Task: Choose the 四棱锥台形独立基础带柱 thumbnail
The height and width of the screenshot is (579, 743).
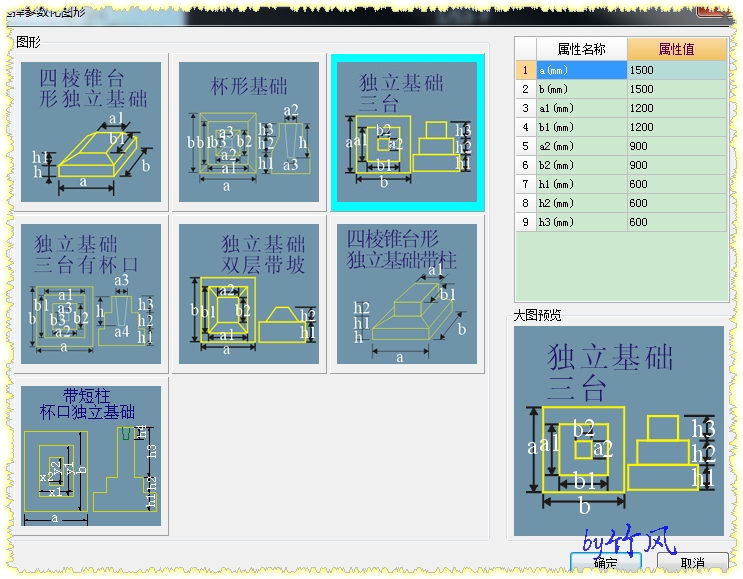Action: [407, 294]
